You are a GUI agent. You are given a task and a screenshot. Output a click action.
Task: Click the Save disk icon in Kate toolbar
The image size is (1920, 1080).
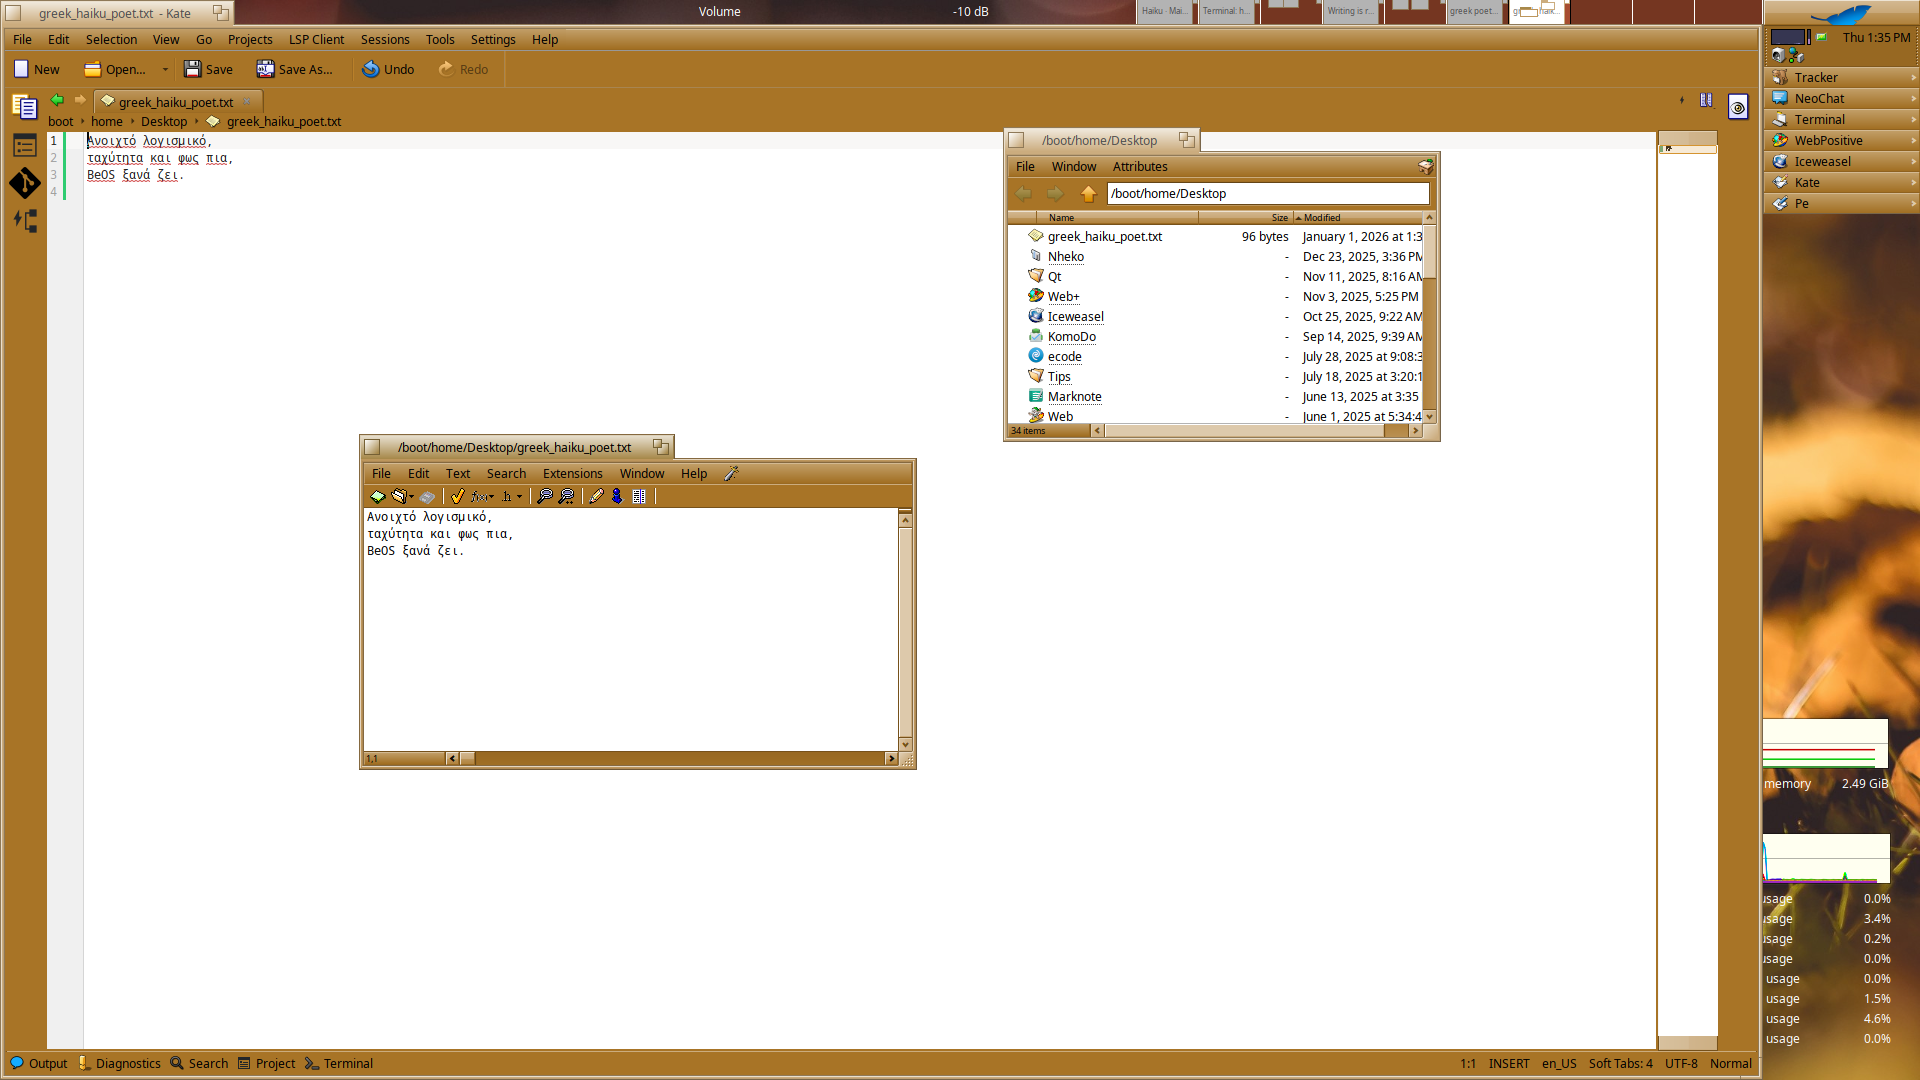tap(193, 69)
